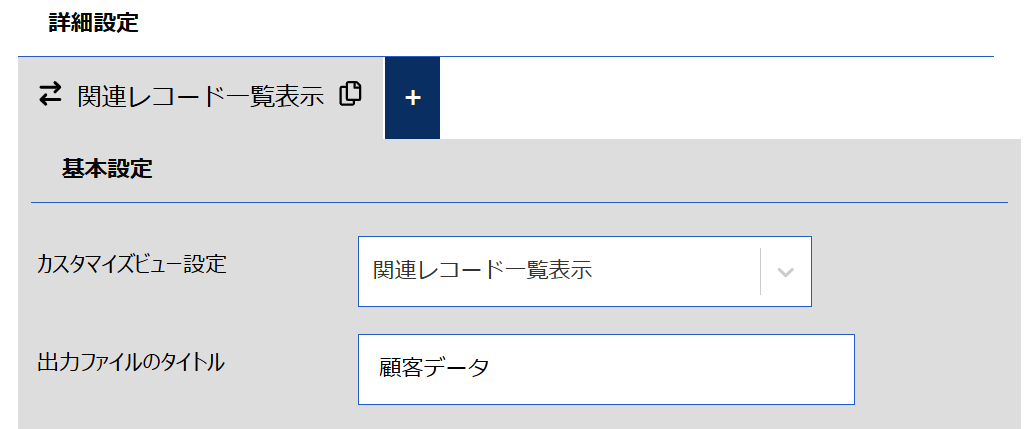
Task: Select the 関連レコード一覧表示 tab
Action: 200,98
